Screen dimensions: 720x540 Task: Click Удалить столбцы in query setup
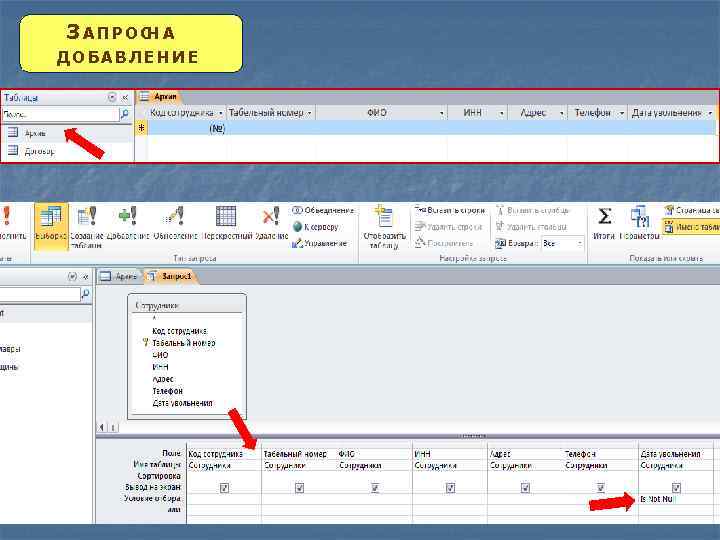coord(531,227)
